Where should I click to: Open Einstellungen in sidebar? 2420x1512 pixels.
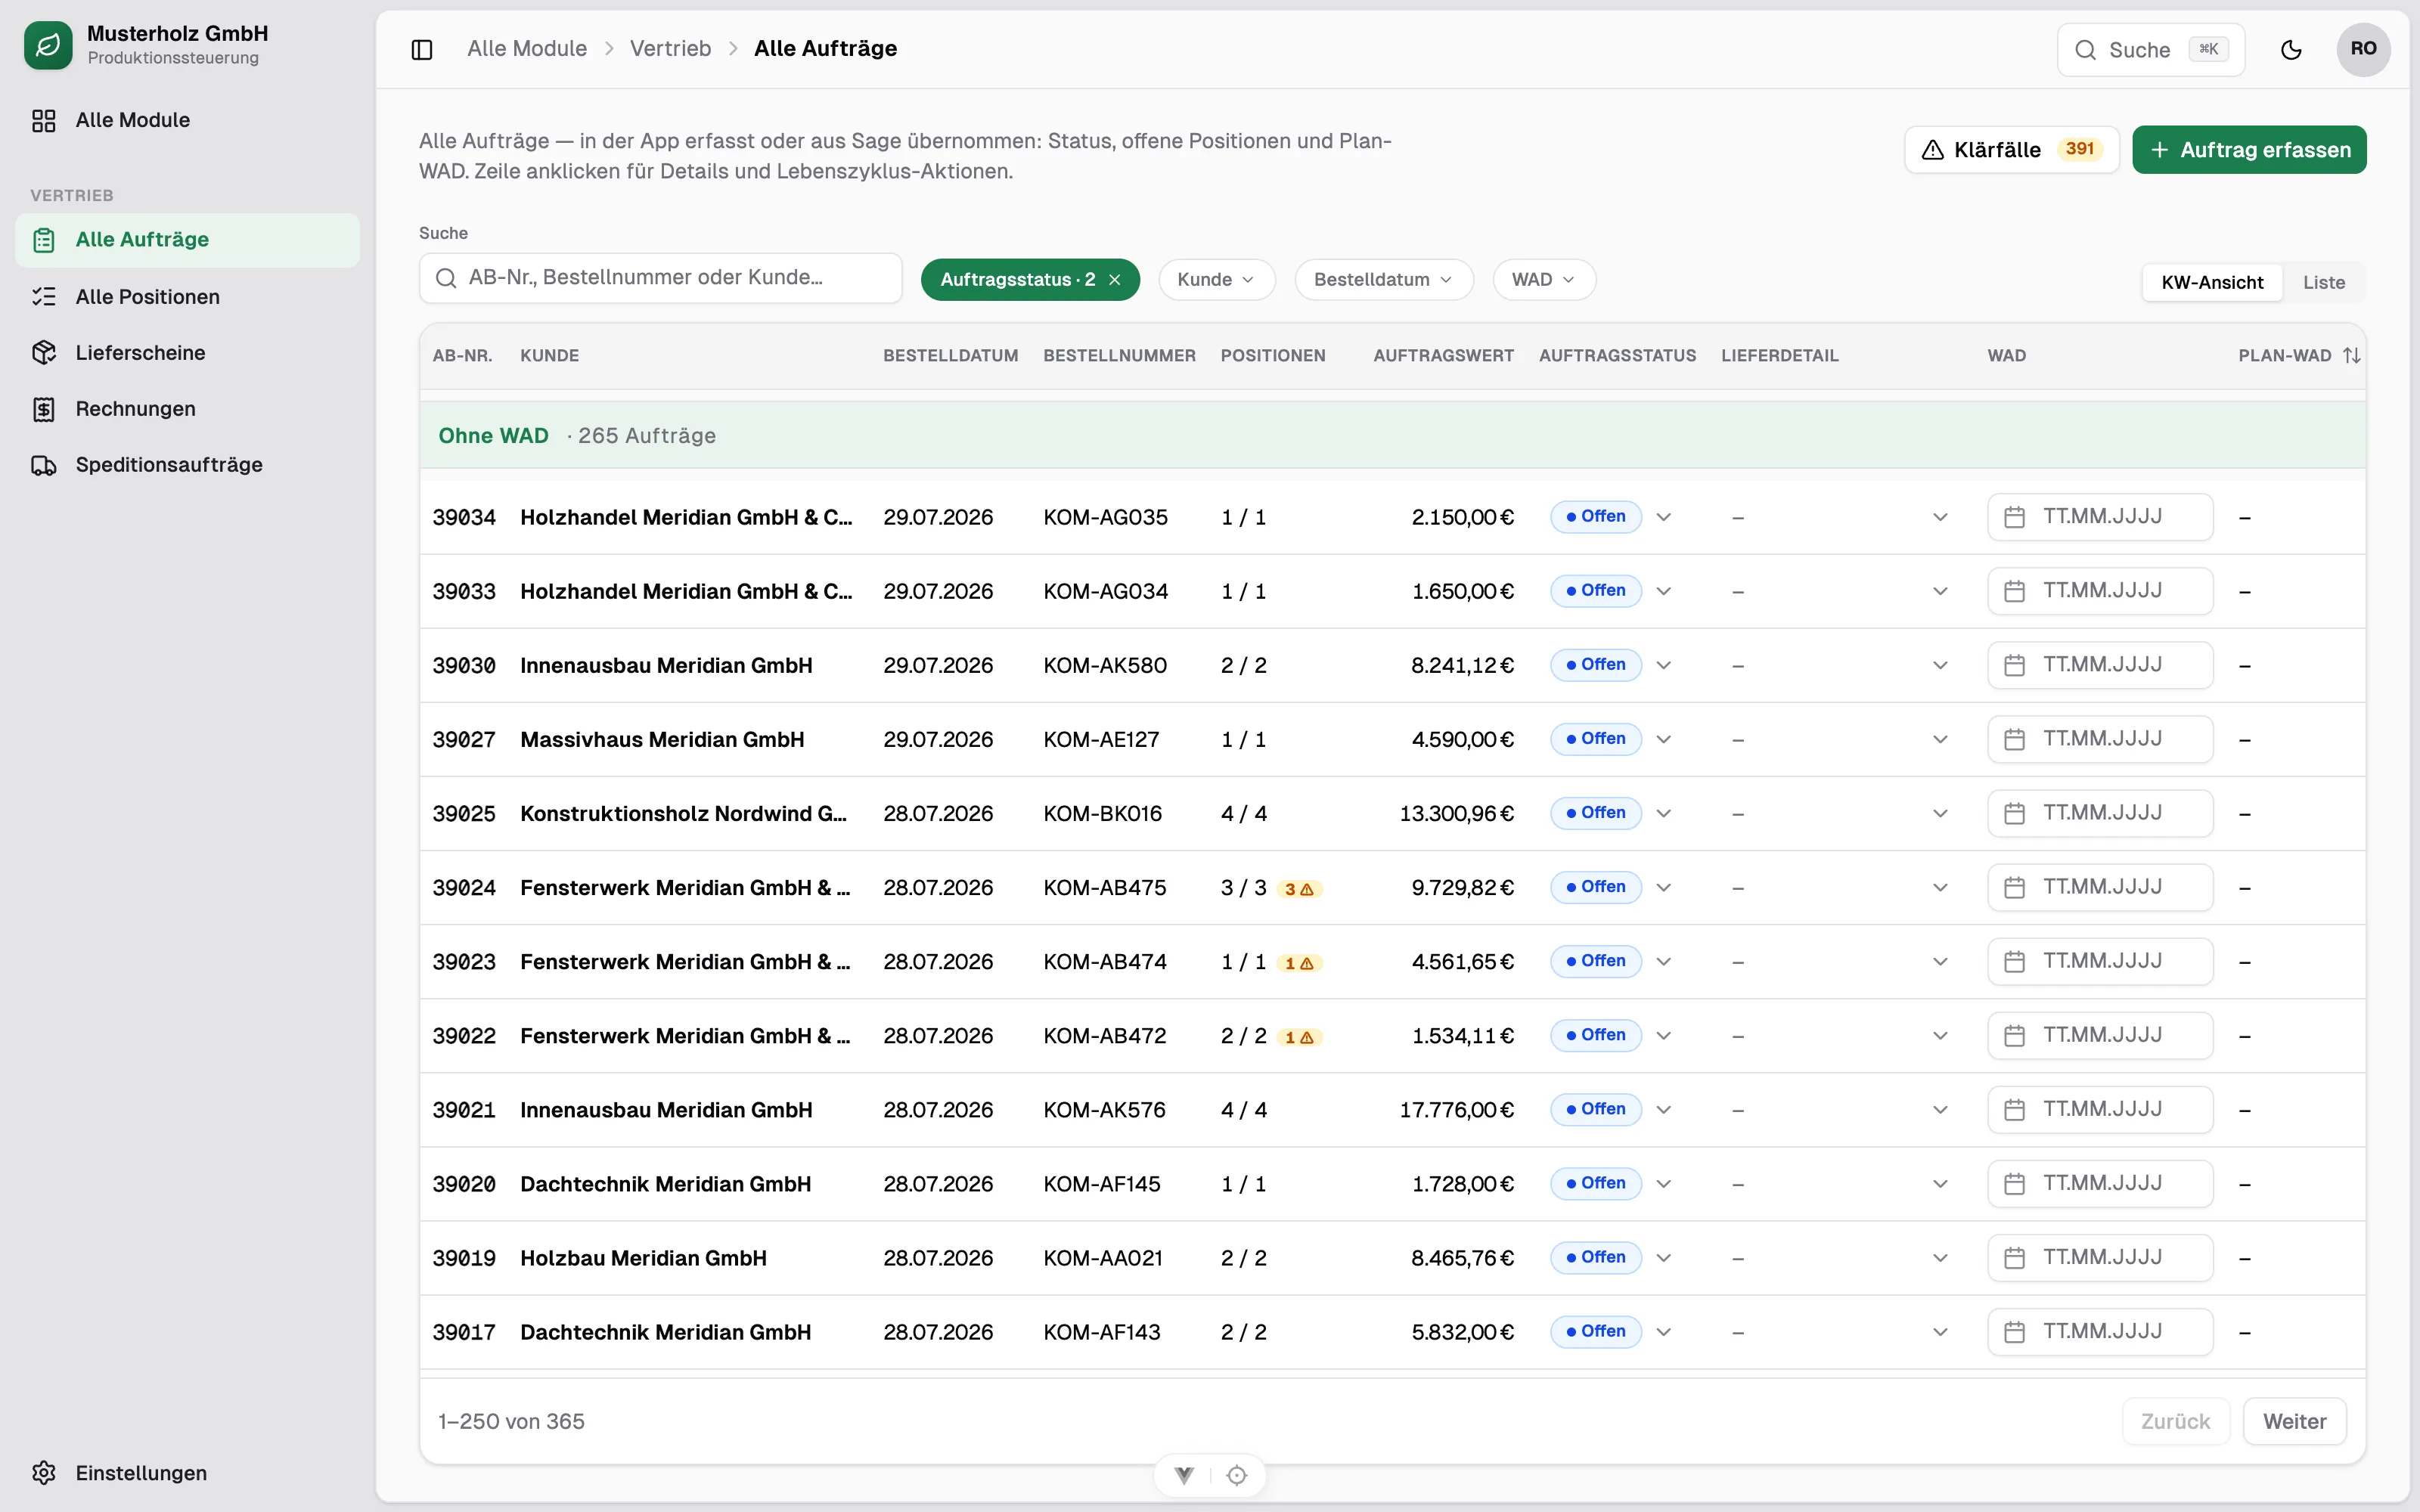187,1473
